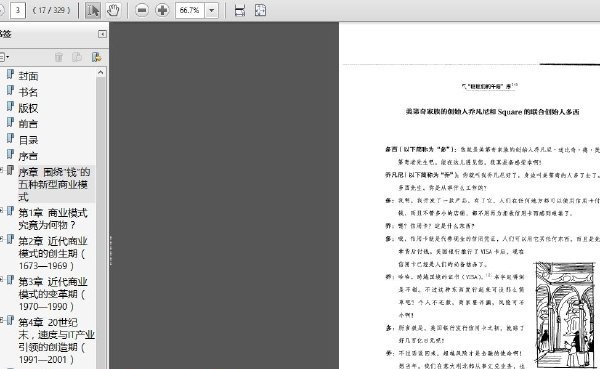Open the 版权 bookmark
The height and width of the screenshot is (369, 600).
point(28,108)
